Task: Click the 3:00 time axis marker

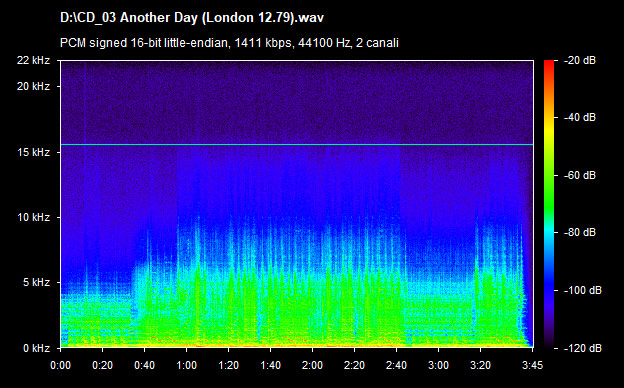Action: (x=439, y=365)
